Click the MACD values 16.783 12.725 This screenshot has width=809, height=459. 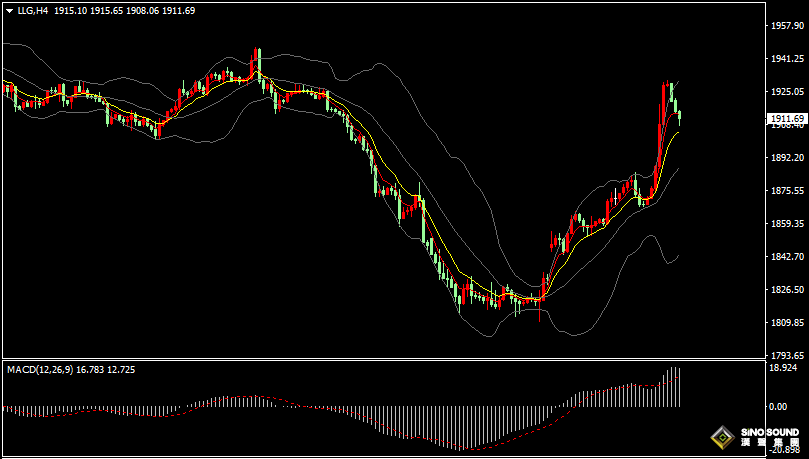tap(106, 370)
